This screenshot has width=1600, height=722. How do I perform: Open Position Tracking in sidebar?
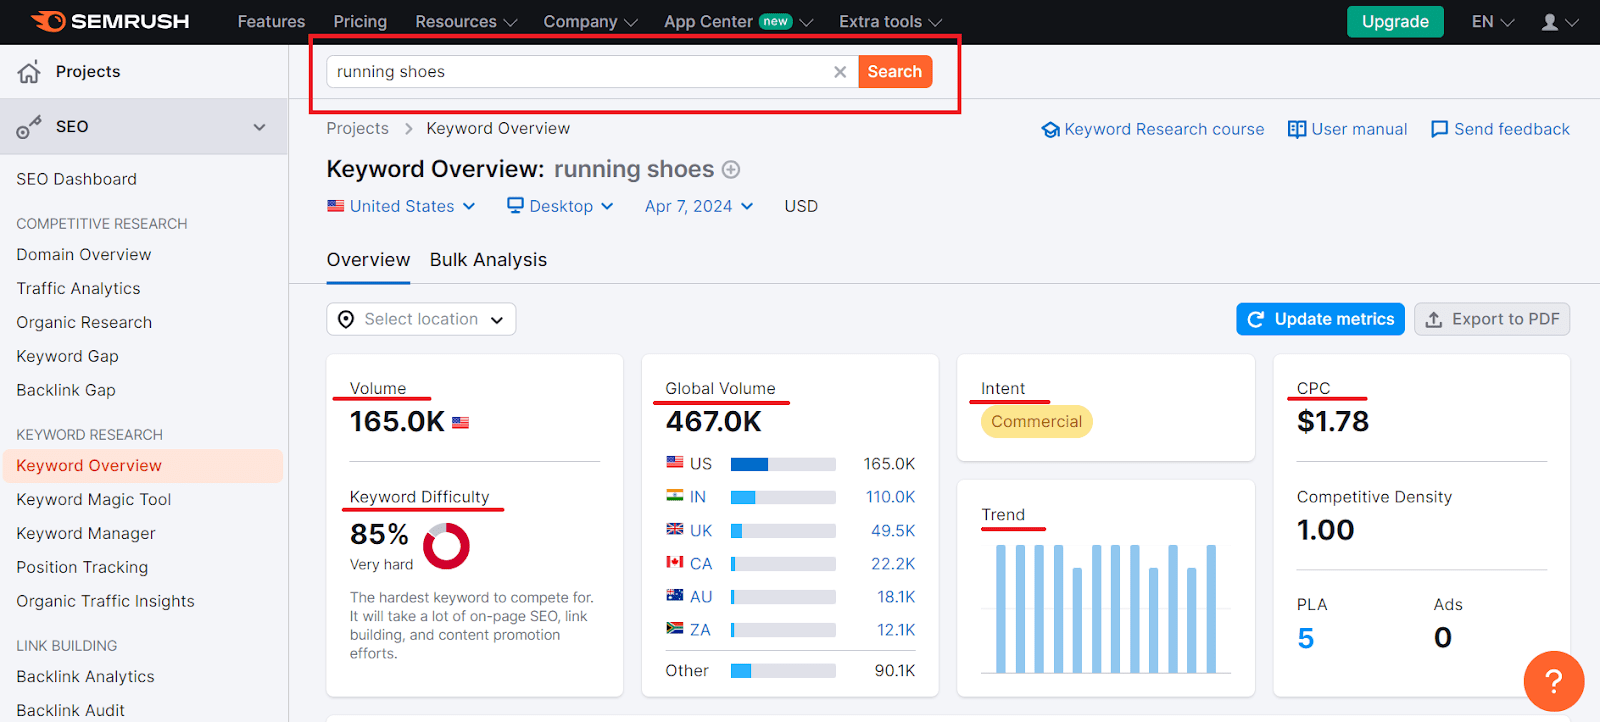pyautogui.click(x=82, y=568)
